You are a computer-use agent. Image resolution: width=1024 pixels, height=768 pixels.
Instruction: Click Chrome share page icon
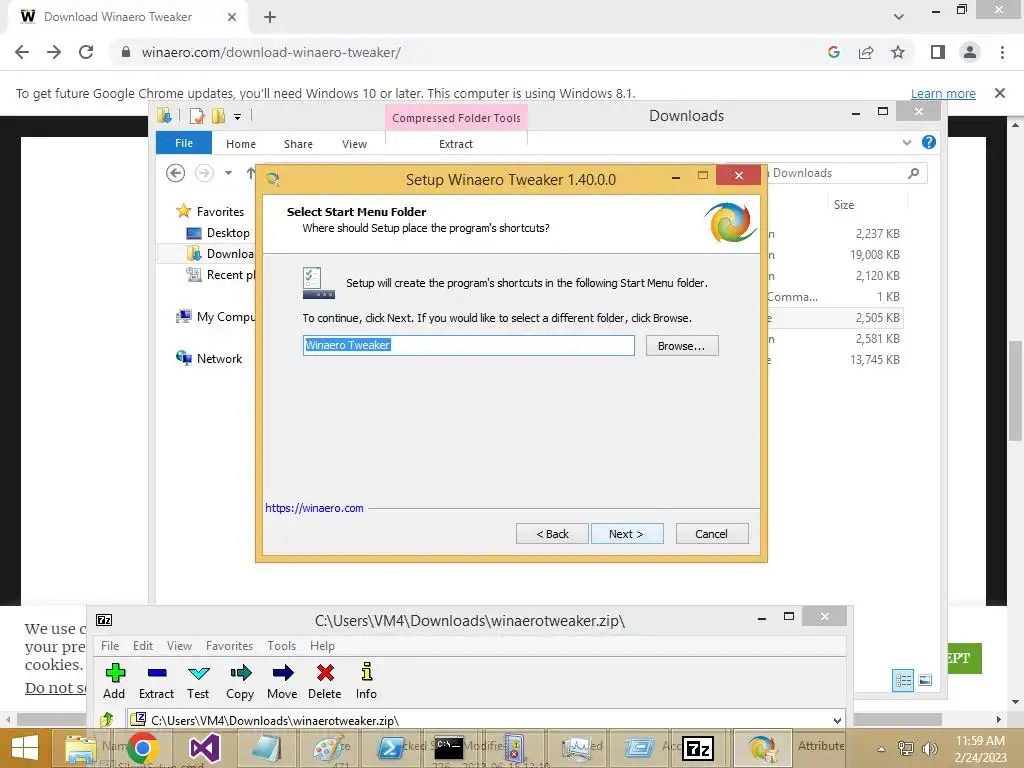pos(866,52)
